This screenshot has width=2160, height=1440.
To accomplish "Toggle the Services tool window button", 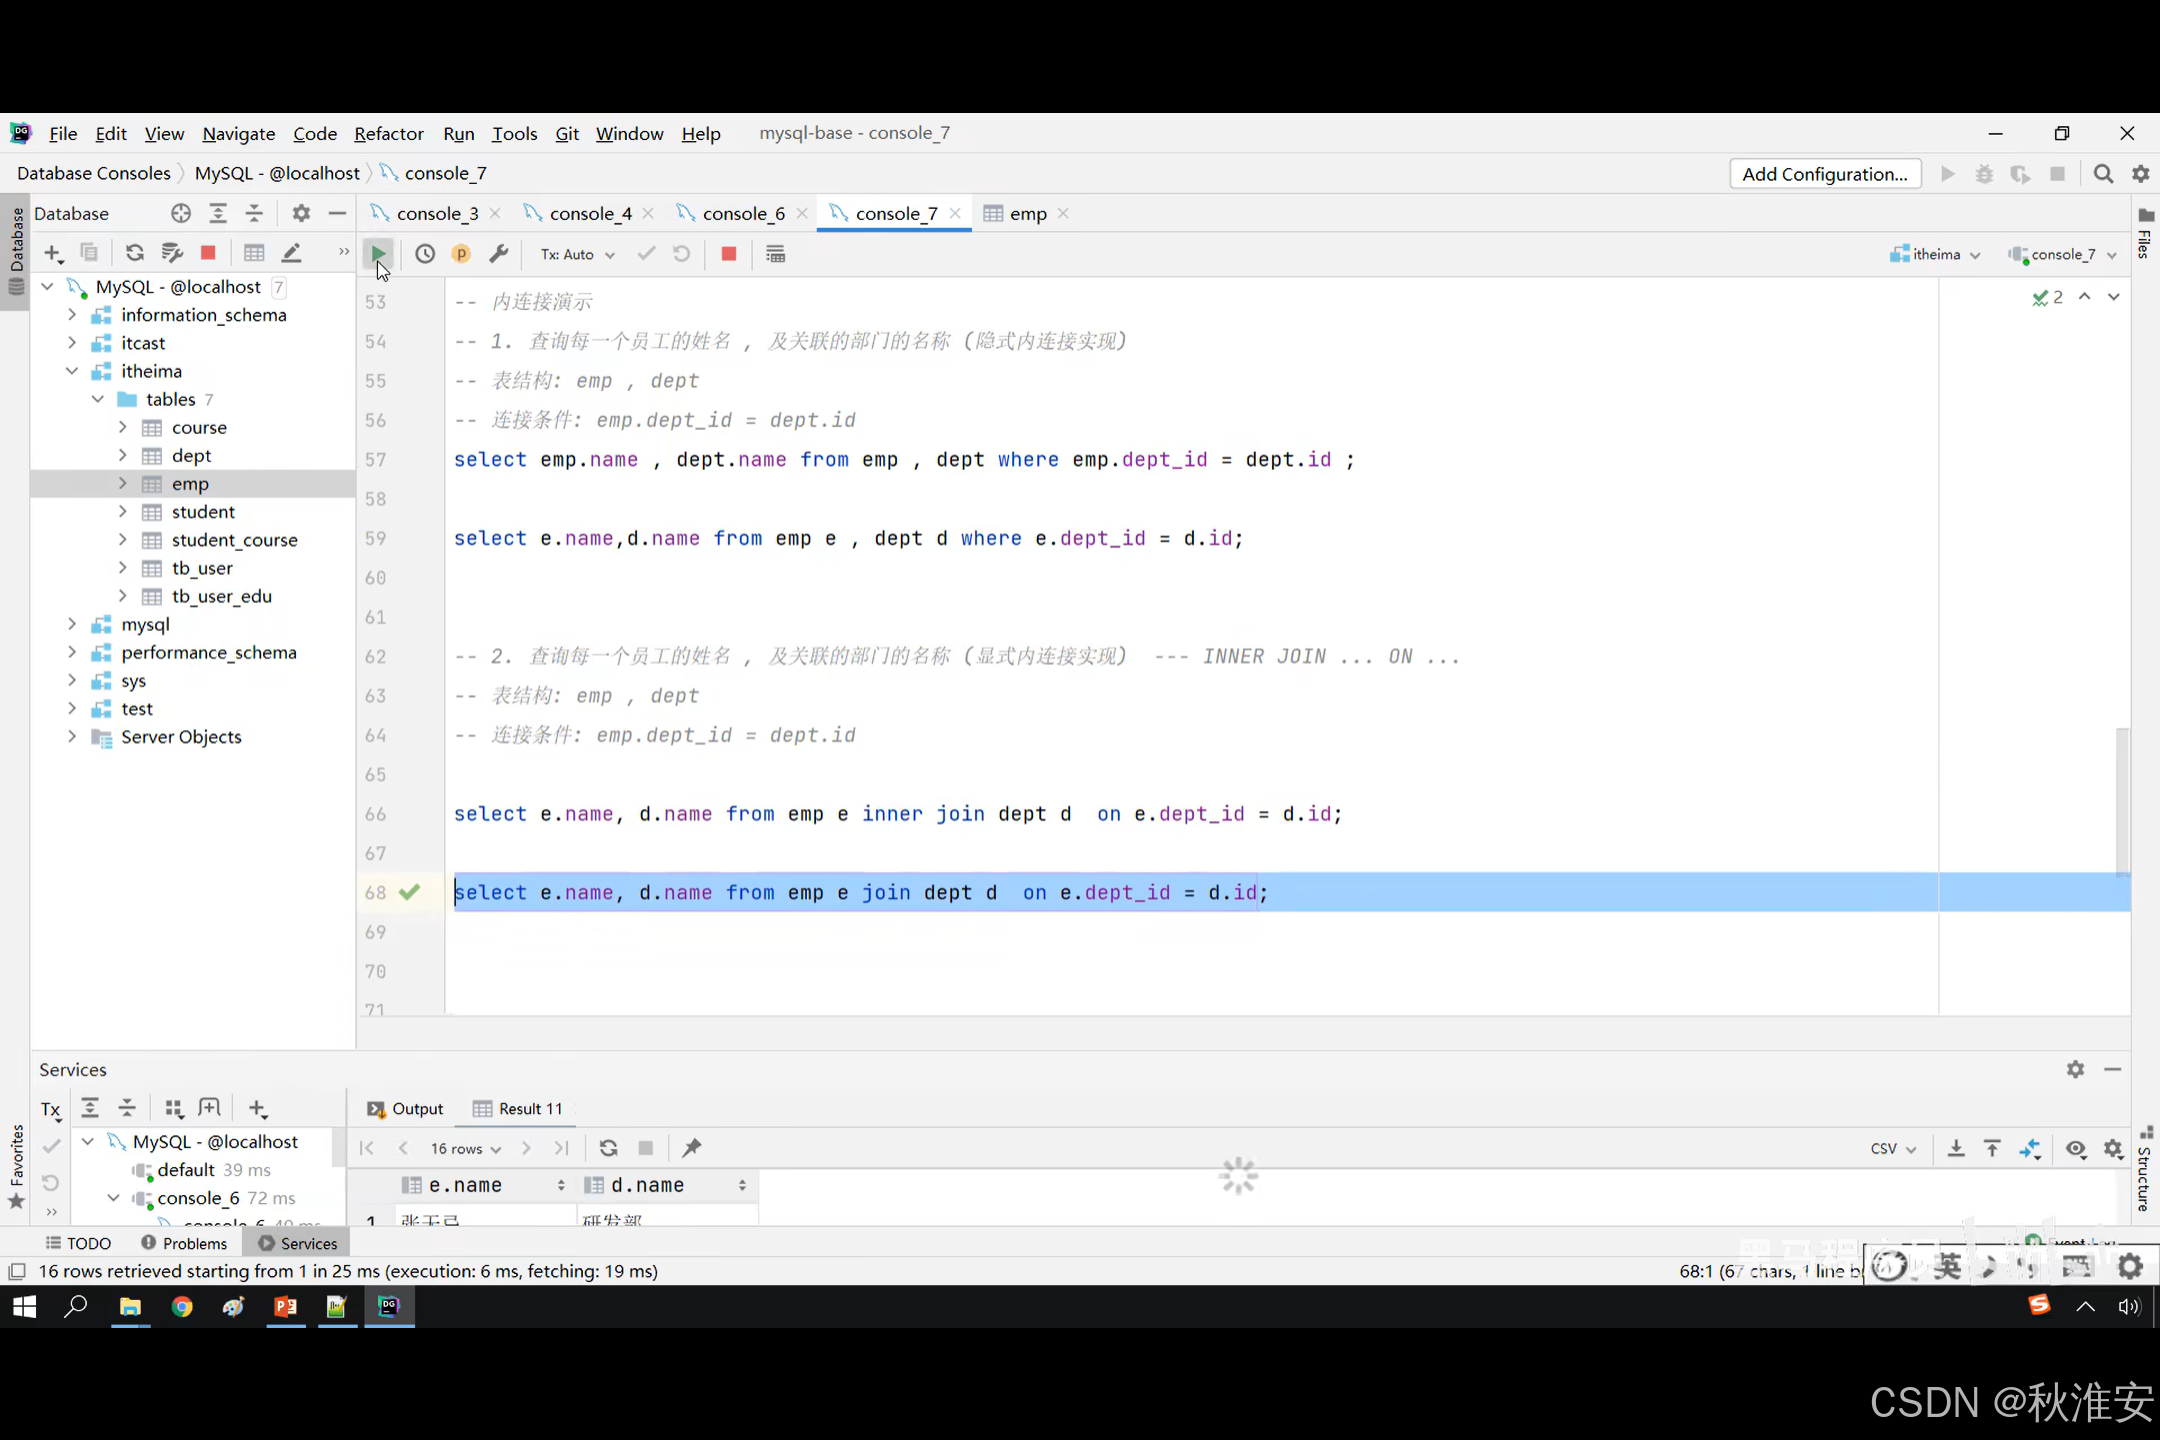I will click(x=298, y=1243).
